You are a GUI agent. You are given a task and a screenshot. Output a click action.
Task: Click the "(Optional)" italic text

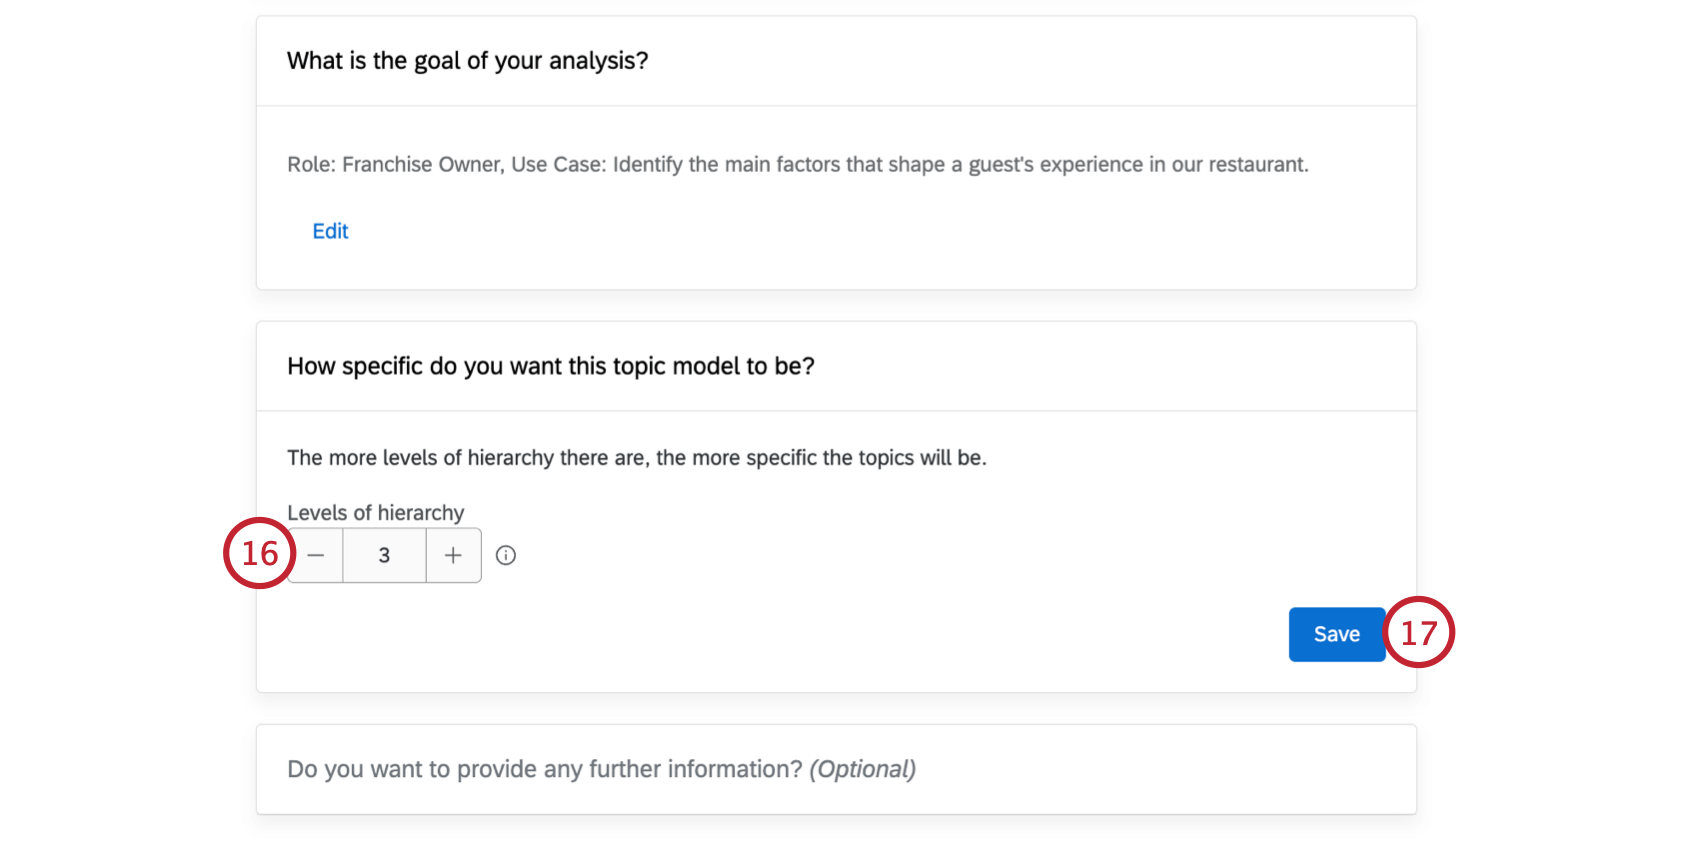862,769
